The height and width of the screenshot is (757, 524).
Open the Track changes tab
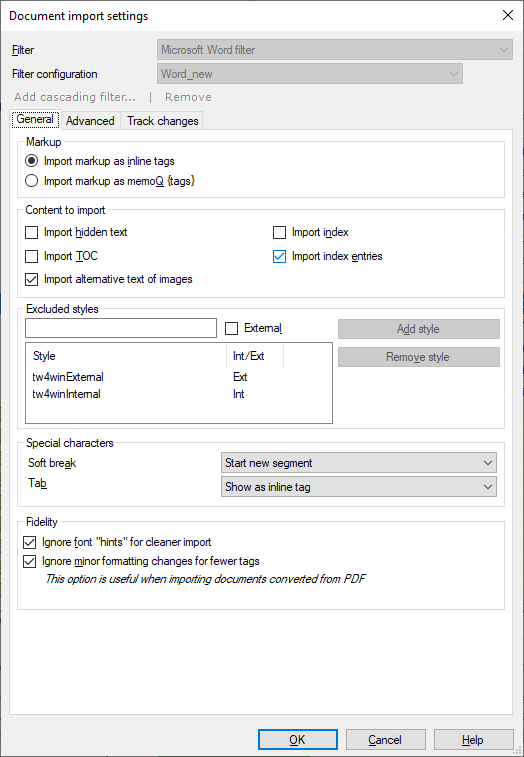pyautogui.click(x=163, y=121)
